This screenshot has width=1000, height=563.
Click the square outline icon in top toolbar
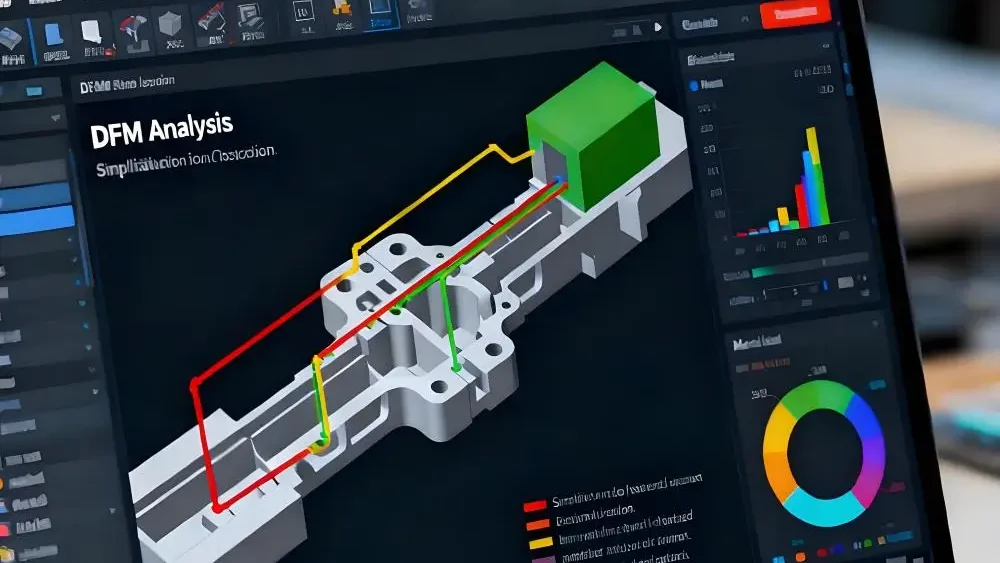(x=302, y=13)
